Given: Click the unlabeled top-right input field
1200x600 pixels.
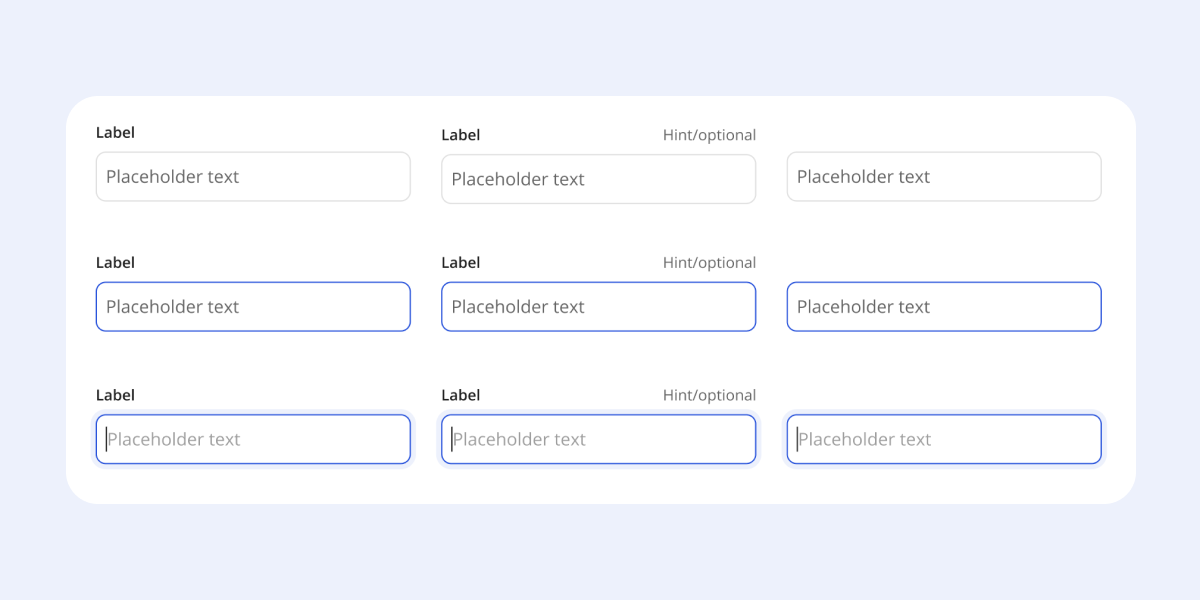Looking at the screenshot, I should (943, 176).
